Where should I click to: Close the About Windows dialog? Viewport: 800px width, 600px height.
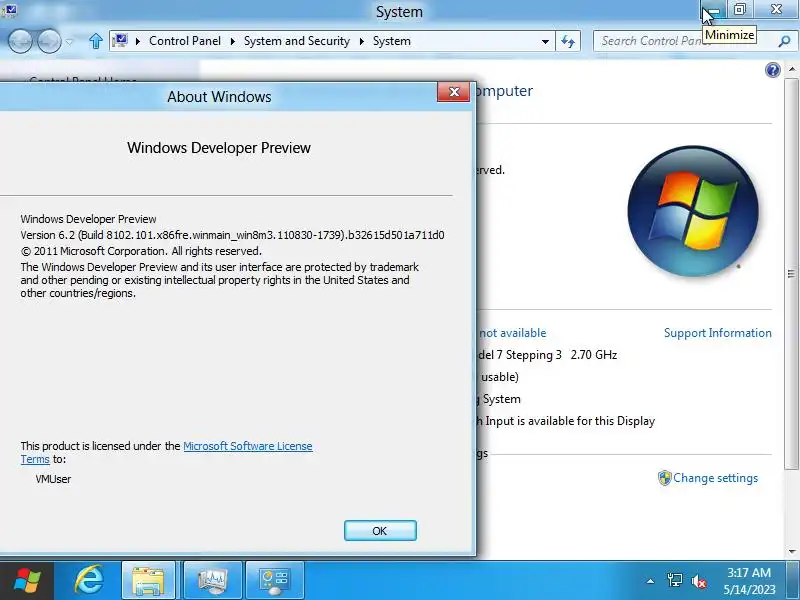point(453,92)
